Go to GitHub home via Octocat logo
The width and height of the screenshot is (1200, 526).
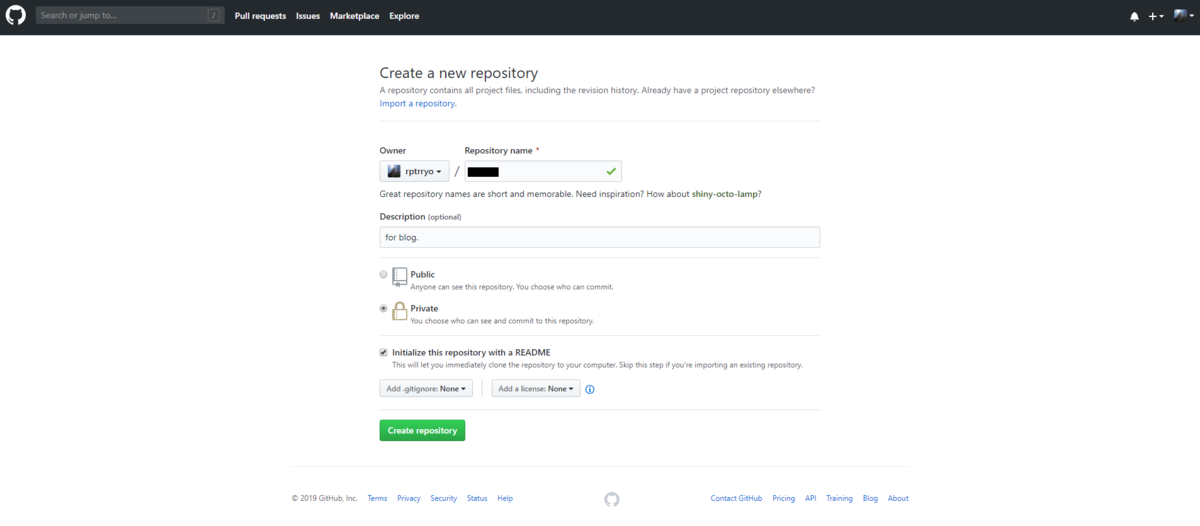pos(17,16)
